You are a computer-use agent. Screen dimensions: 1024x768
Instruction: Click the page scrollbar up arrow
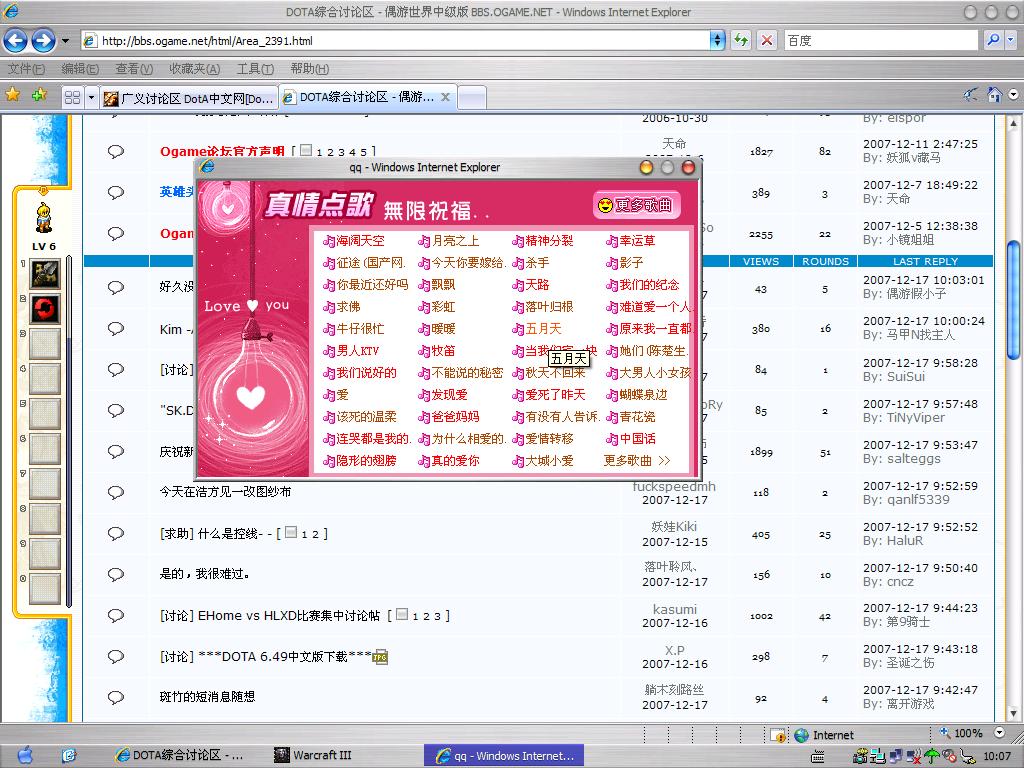tap(1014, 123)
